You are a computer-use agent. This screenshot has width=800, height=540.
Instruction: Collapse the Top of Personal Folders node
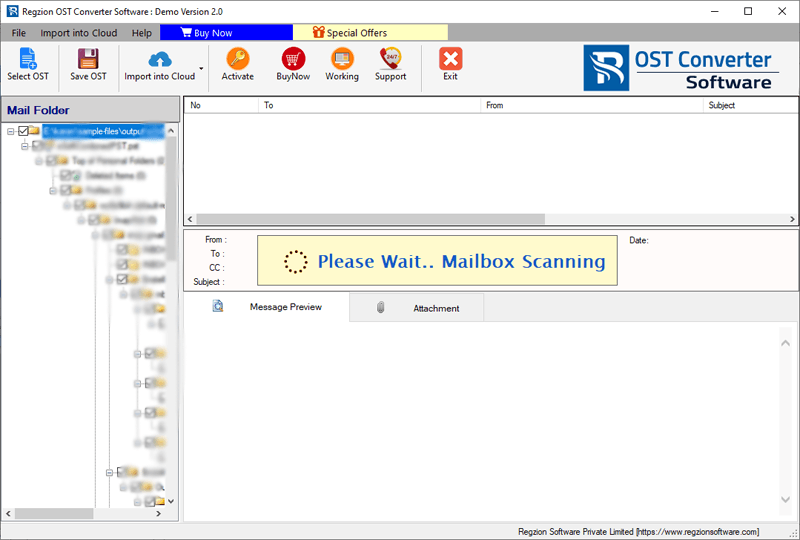tap(38, 160)
